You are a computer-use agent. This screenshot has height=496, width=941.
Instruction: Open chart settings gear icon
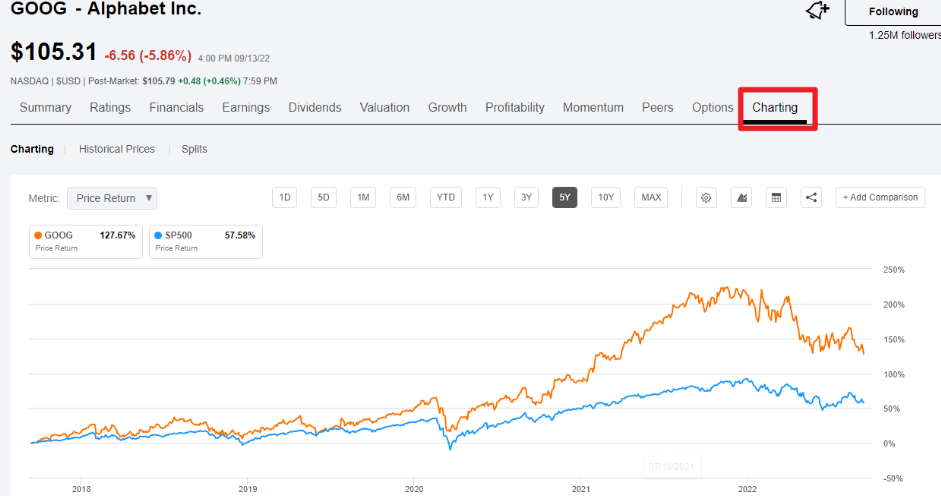click(x=706, y=198)
